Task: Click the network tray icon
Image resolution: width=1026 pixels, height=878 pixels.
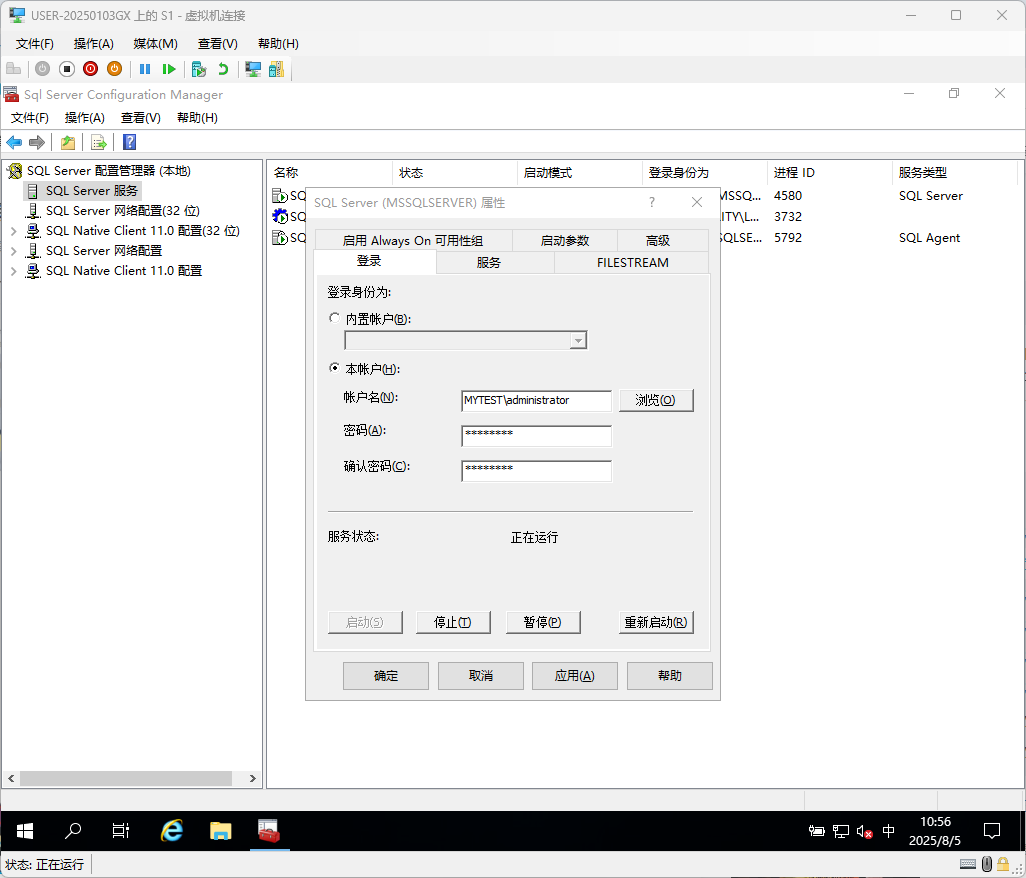Action: click(841, 832)
